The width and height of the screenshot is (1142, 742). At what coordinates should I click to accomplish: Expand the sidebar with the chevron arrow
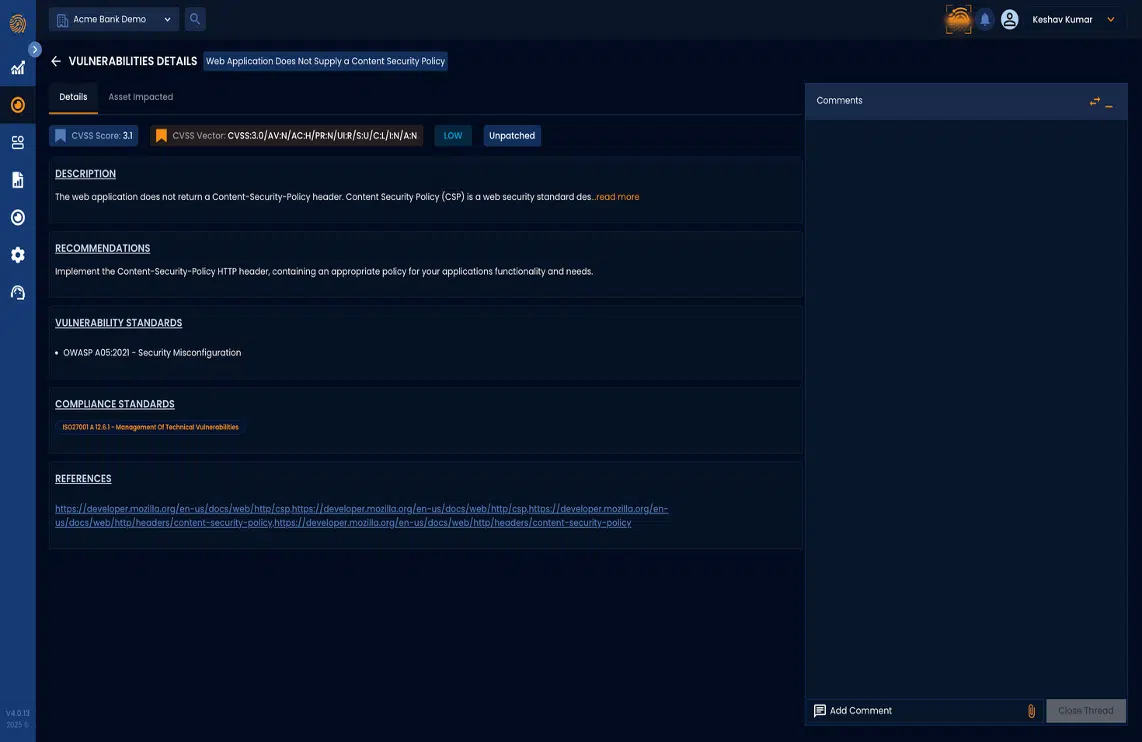(34, 50)
